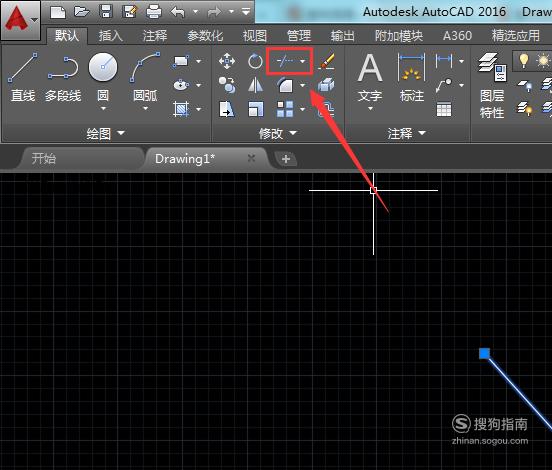Expand the 绘图 panel
552x470 pixels.
106,133
